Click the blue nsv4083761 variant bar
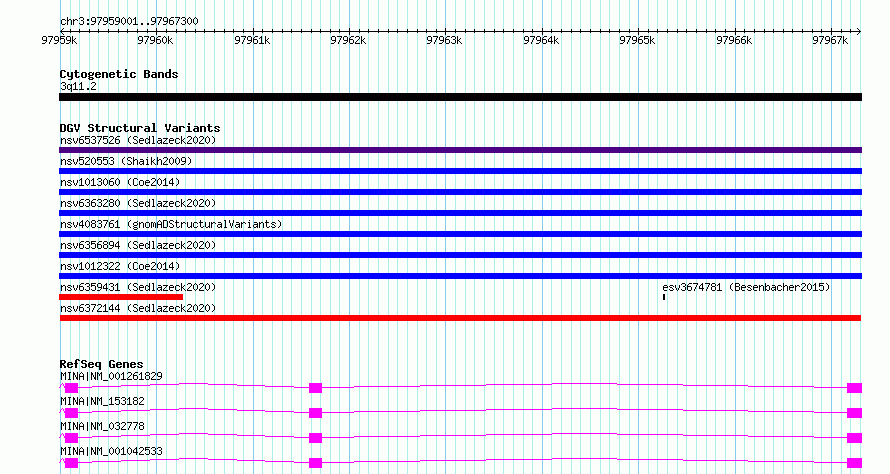This screenshot has height=474, width=890. coord(460,234)
